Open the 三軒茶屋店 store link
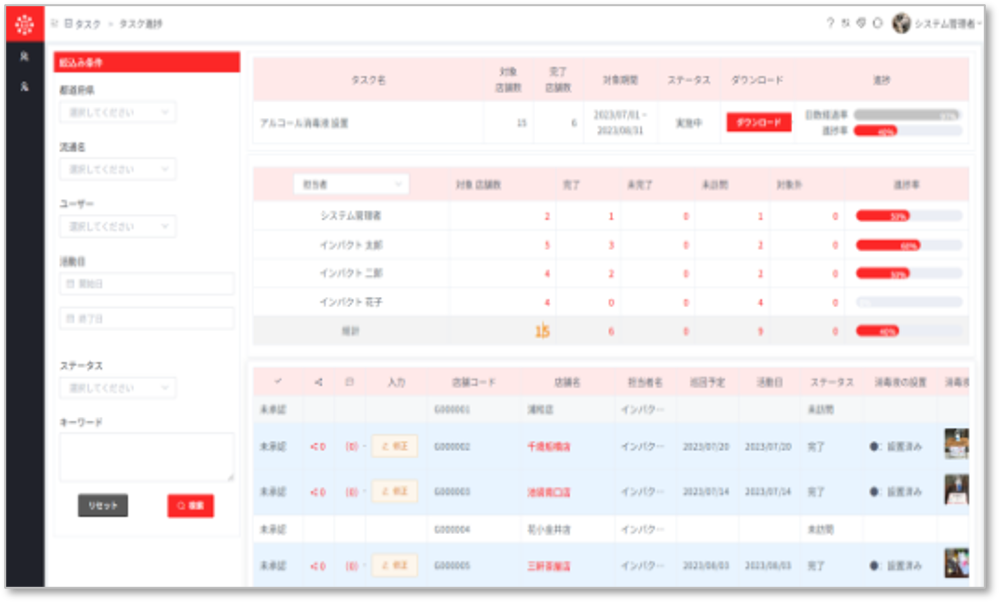 pos(549,566)
